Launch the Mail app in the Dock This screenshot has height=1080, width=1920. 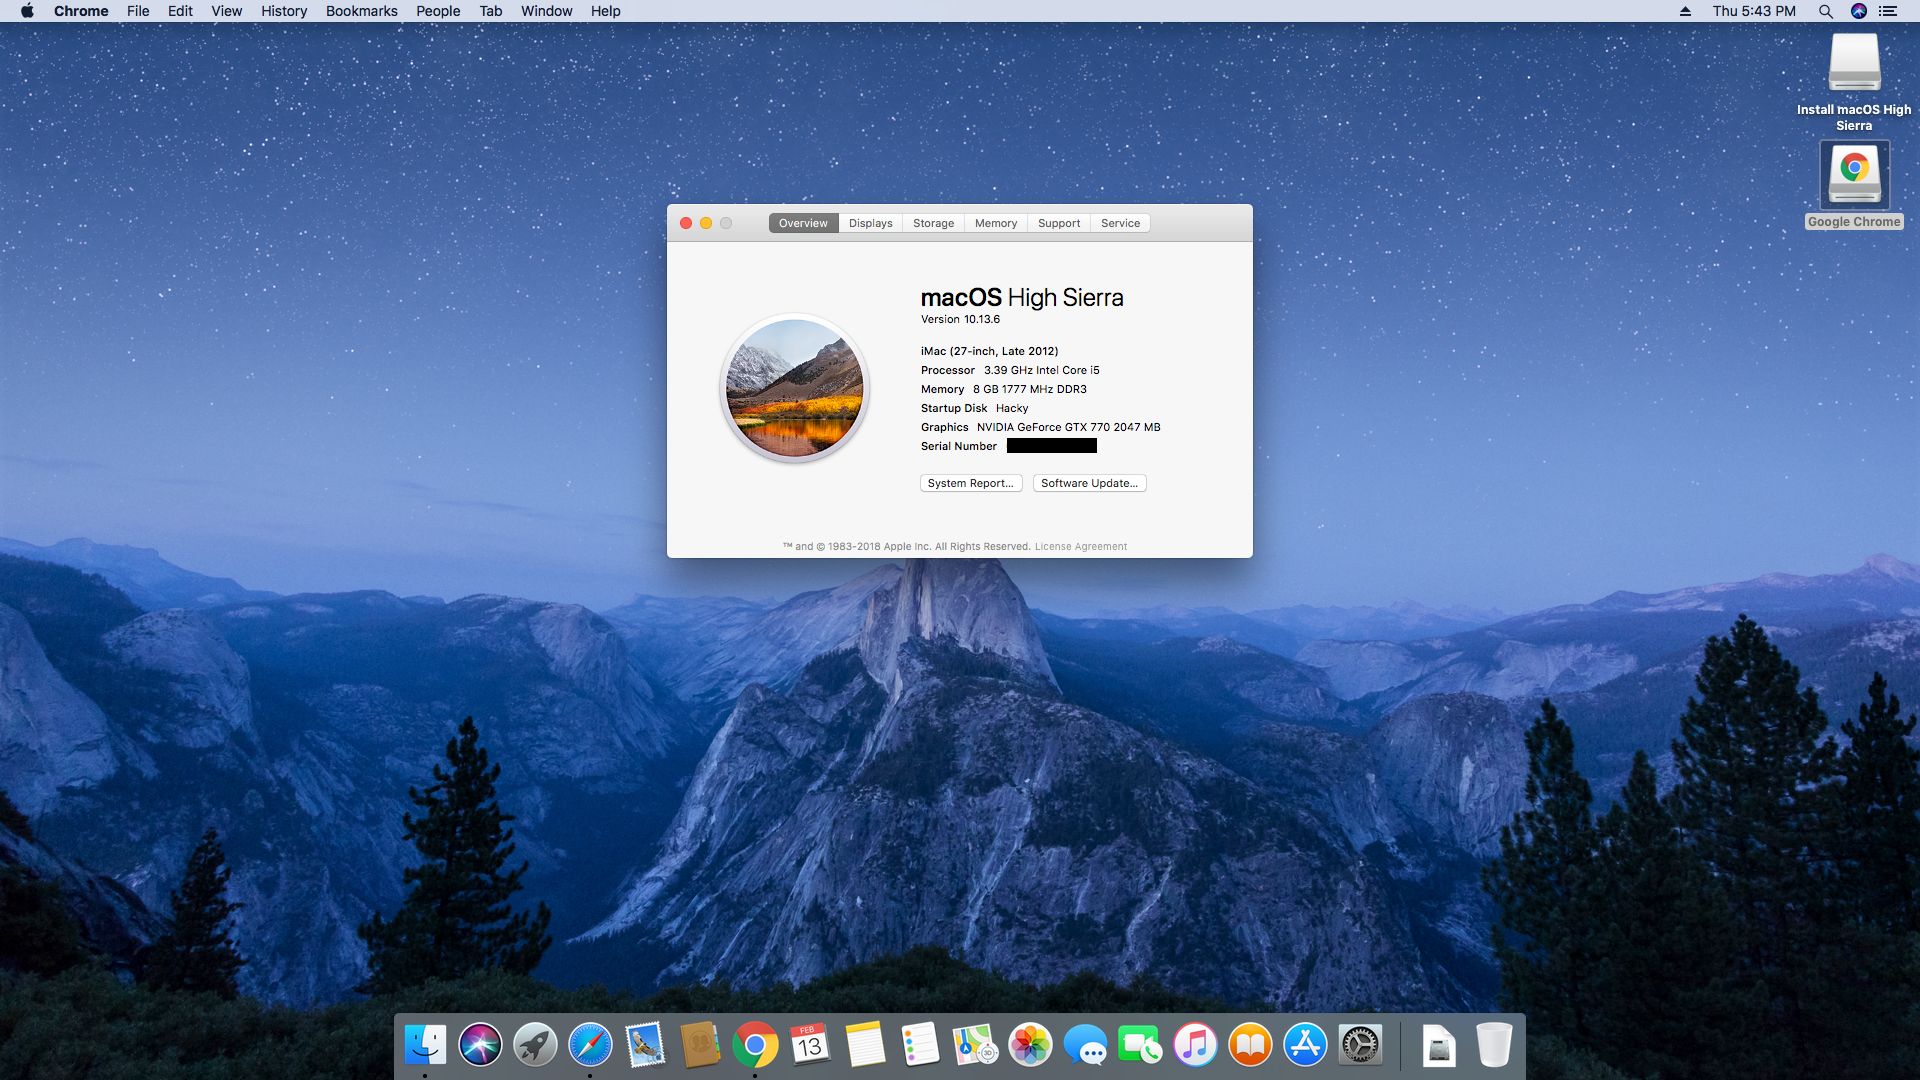coord(646,1044)
